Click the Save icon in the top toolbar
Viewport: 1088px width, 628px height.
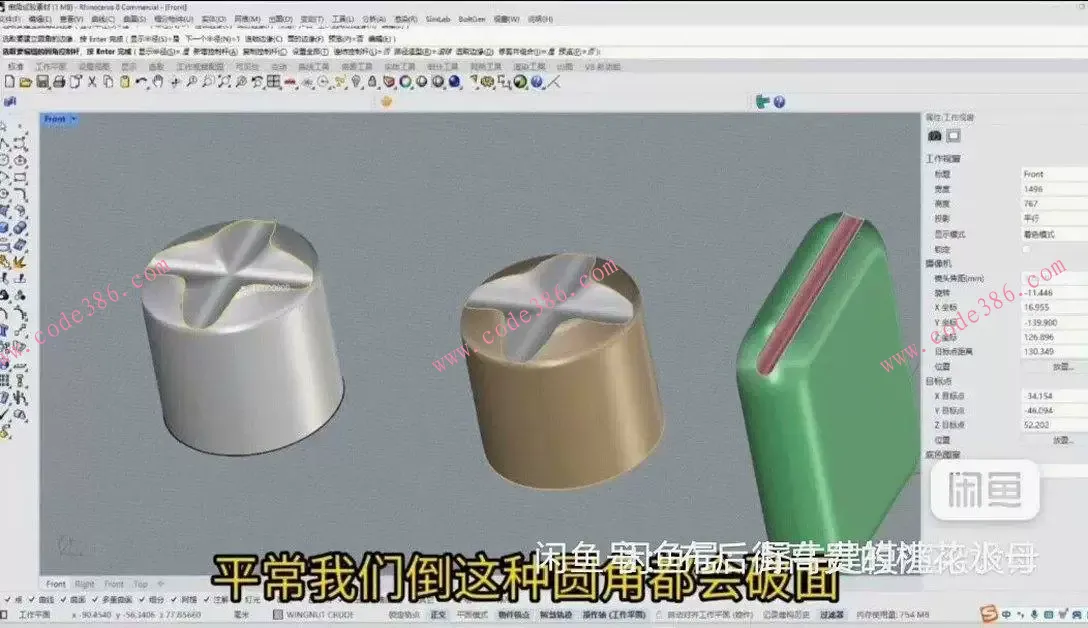[x=41, y=82]
